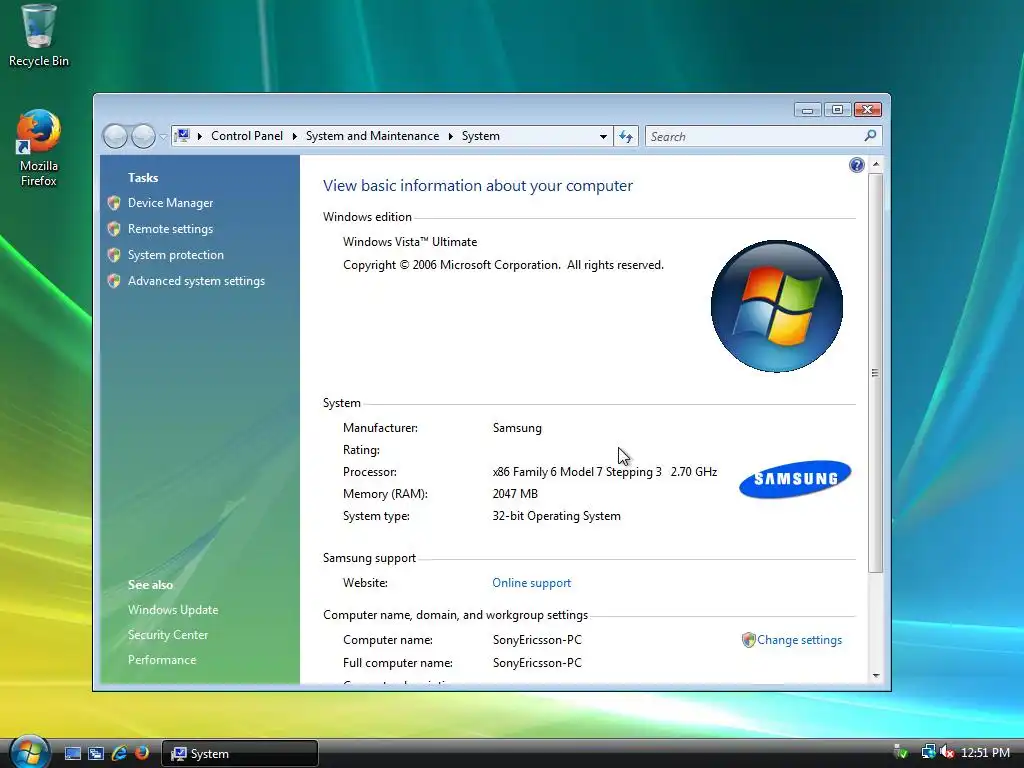Viewport: 1024px width, 768px height.
Task: Click the 32-bit Operating System value
Action: tap(556, 516)
